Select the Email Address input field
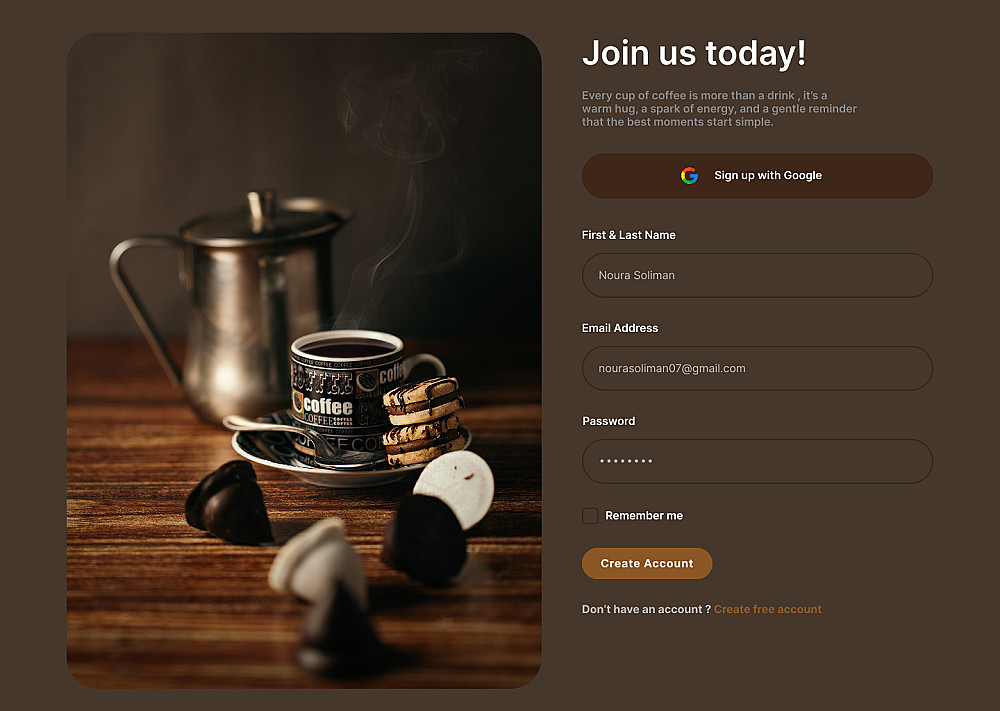This screenshot has height=711, width=1000. point(757,369)
